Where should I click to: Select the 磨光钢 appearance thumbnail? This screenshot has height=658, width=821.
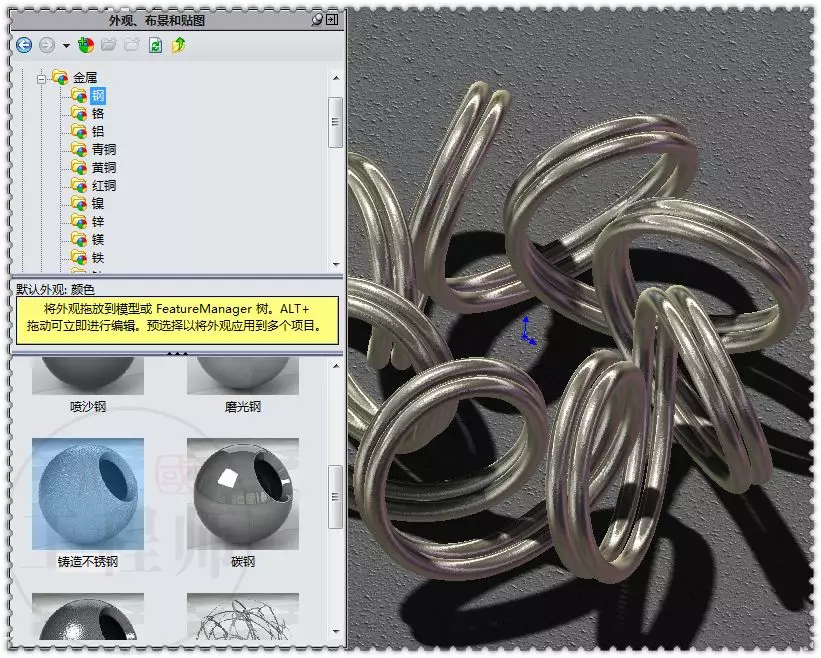tap(243, 375)
